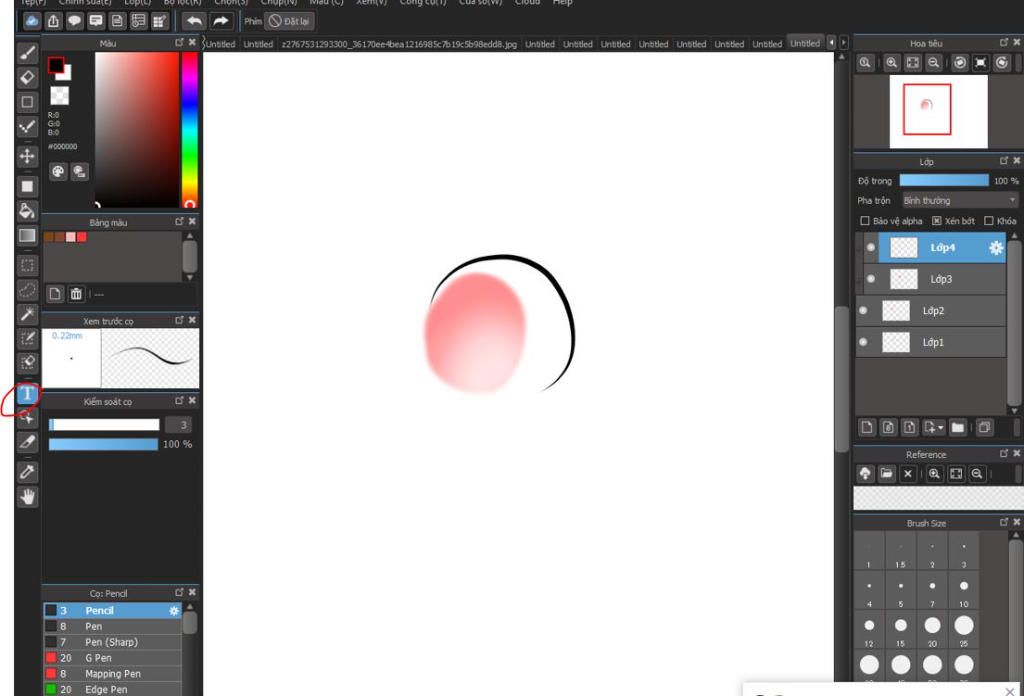Open the Cloud menu

pyautogui.click(x=527, y=3)
